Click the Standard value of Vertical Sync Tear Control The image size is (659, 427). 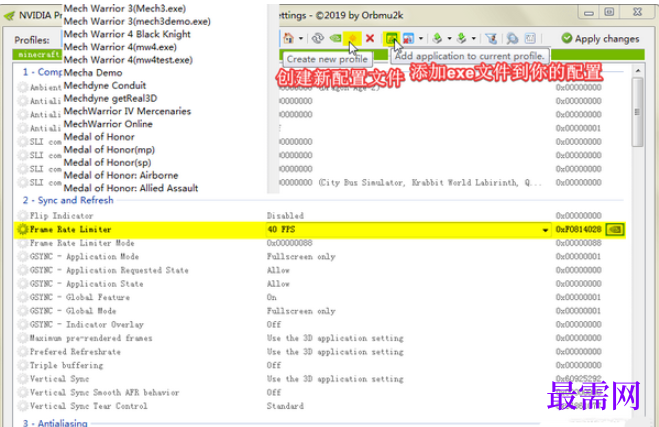pyautogui.click(x=285, y=406)
